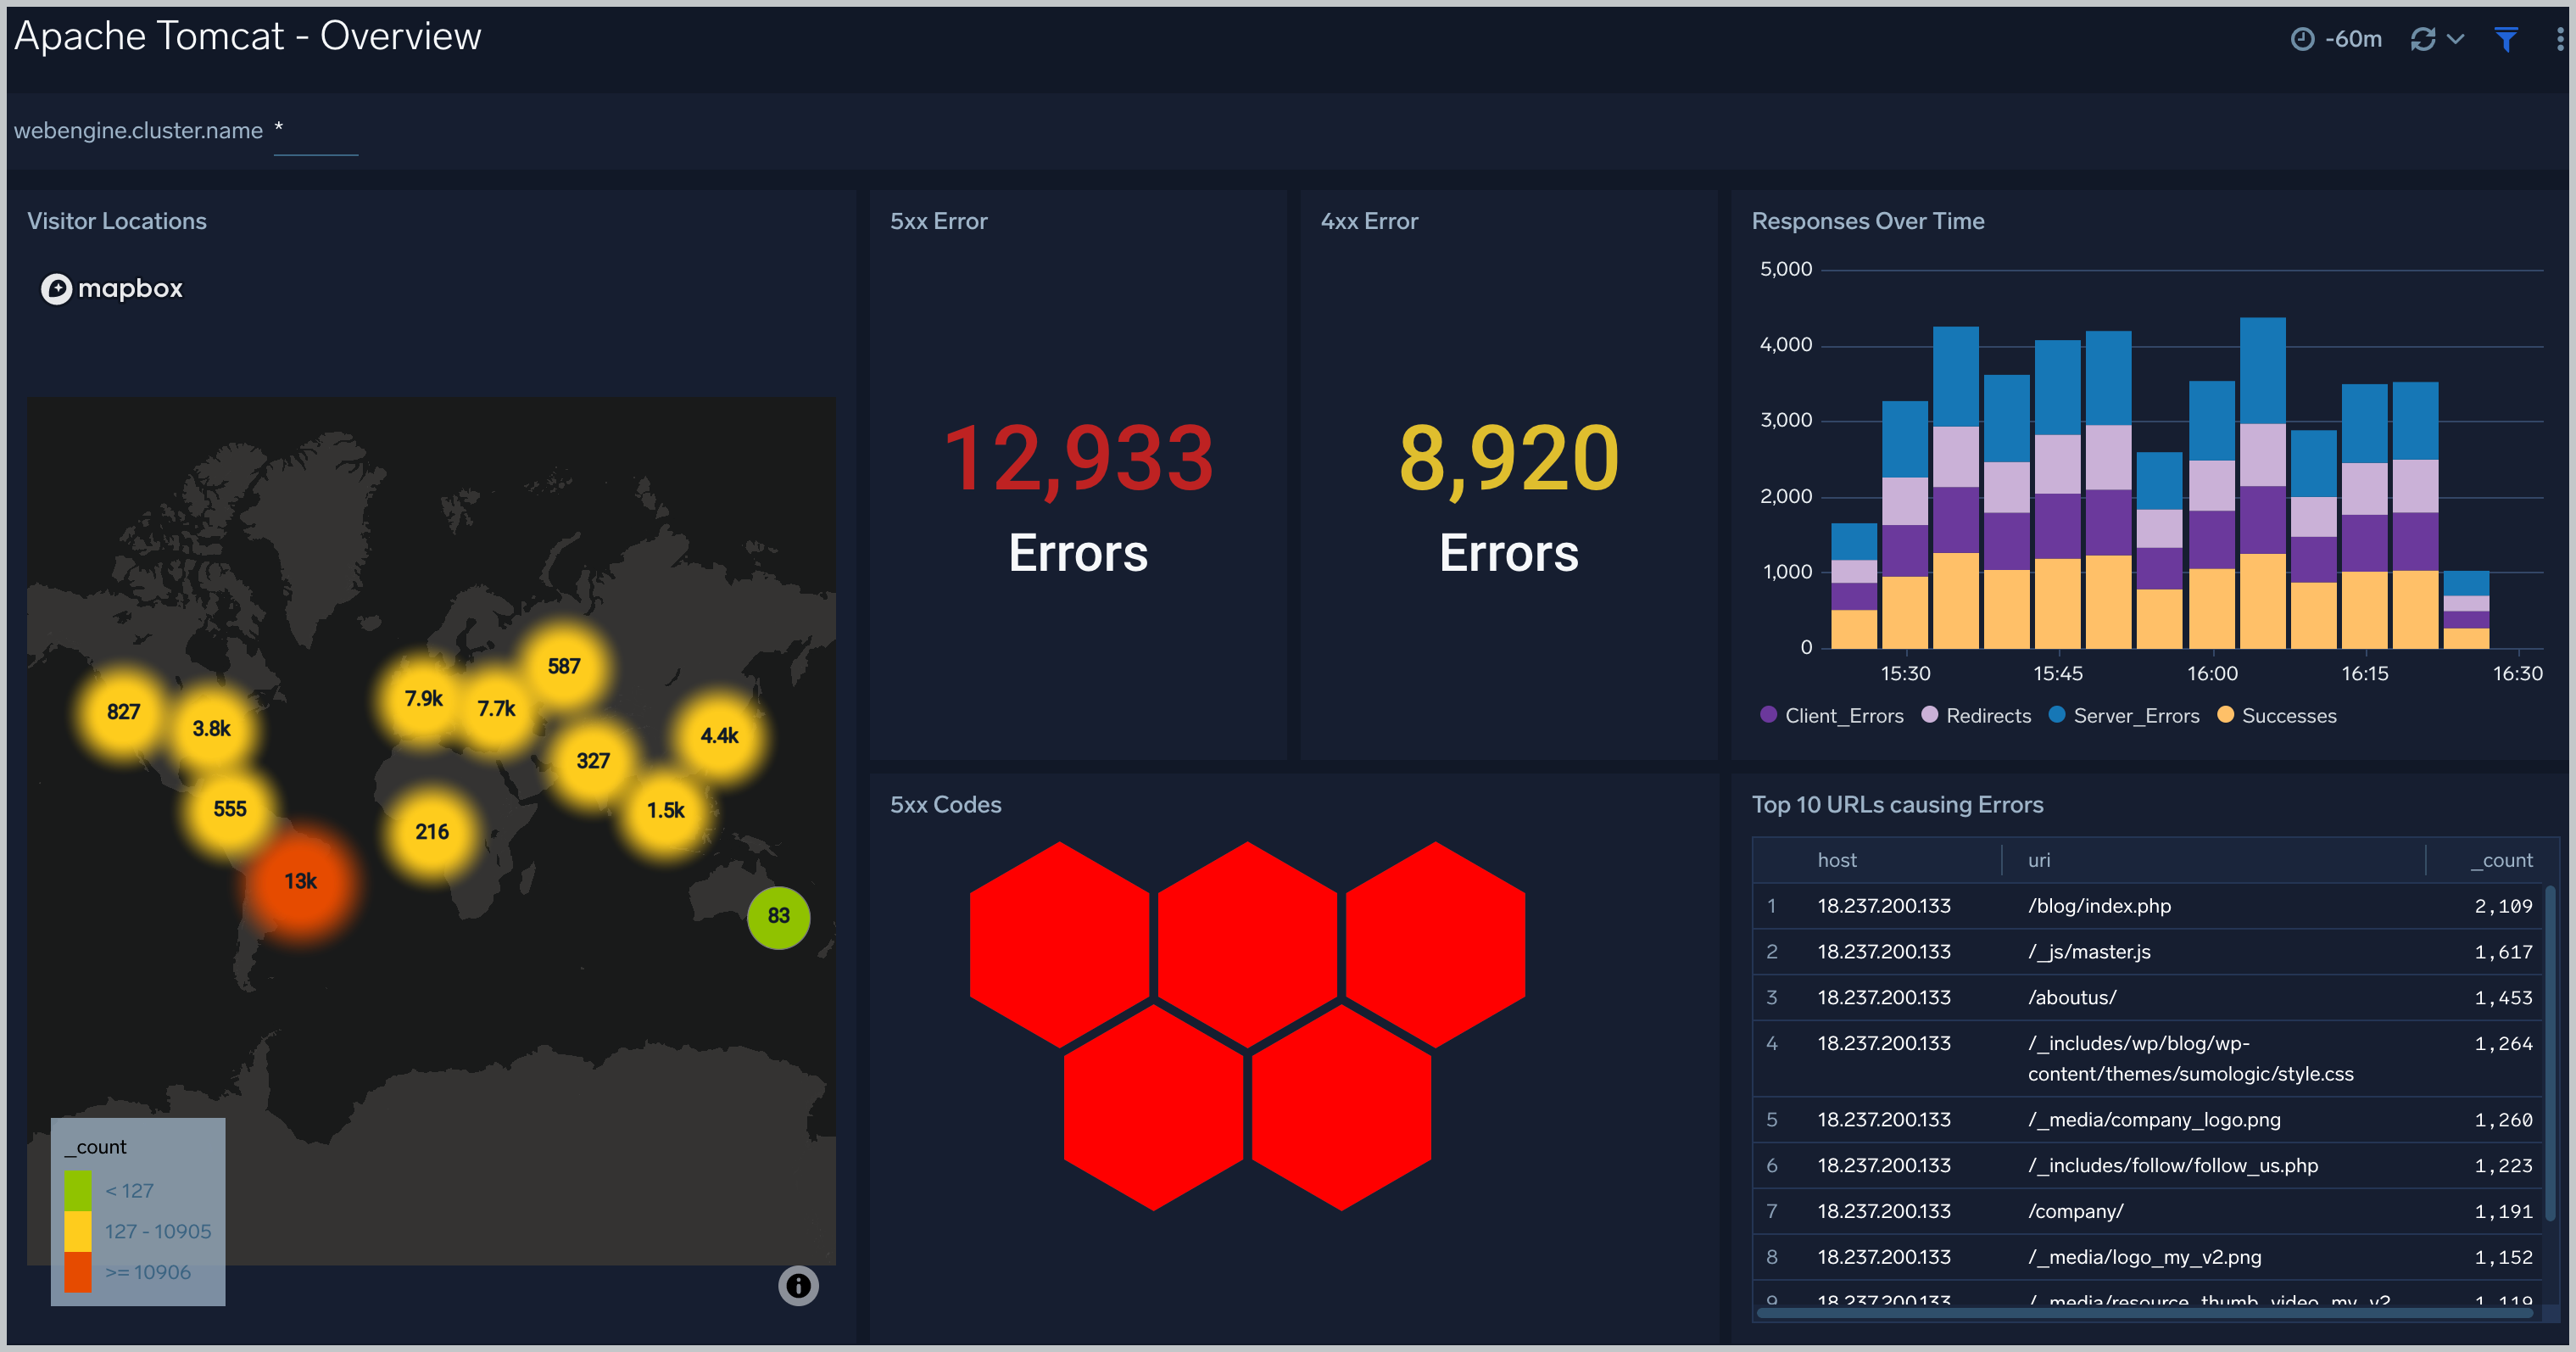Click the 4.4k cluster bubble
This screenshot has height=1352, width=2576.
coord(719,736)
